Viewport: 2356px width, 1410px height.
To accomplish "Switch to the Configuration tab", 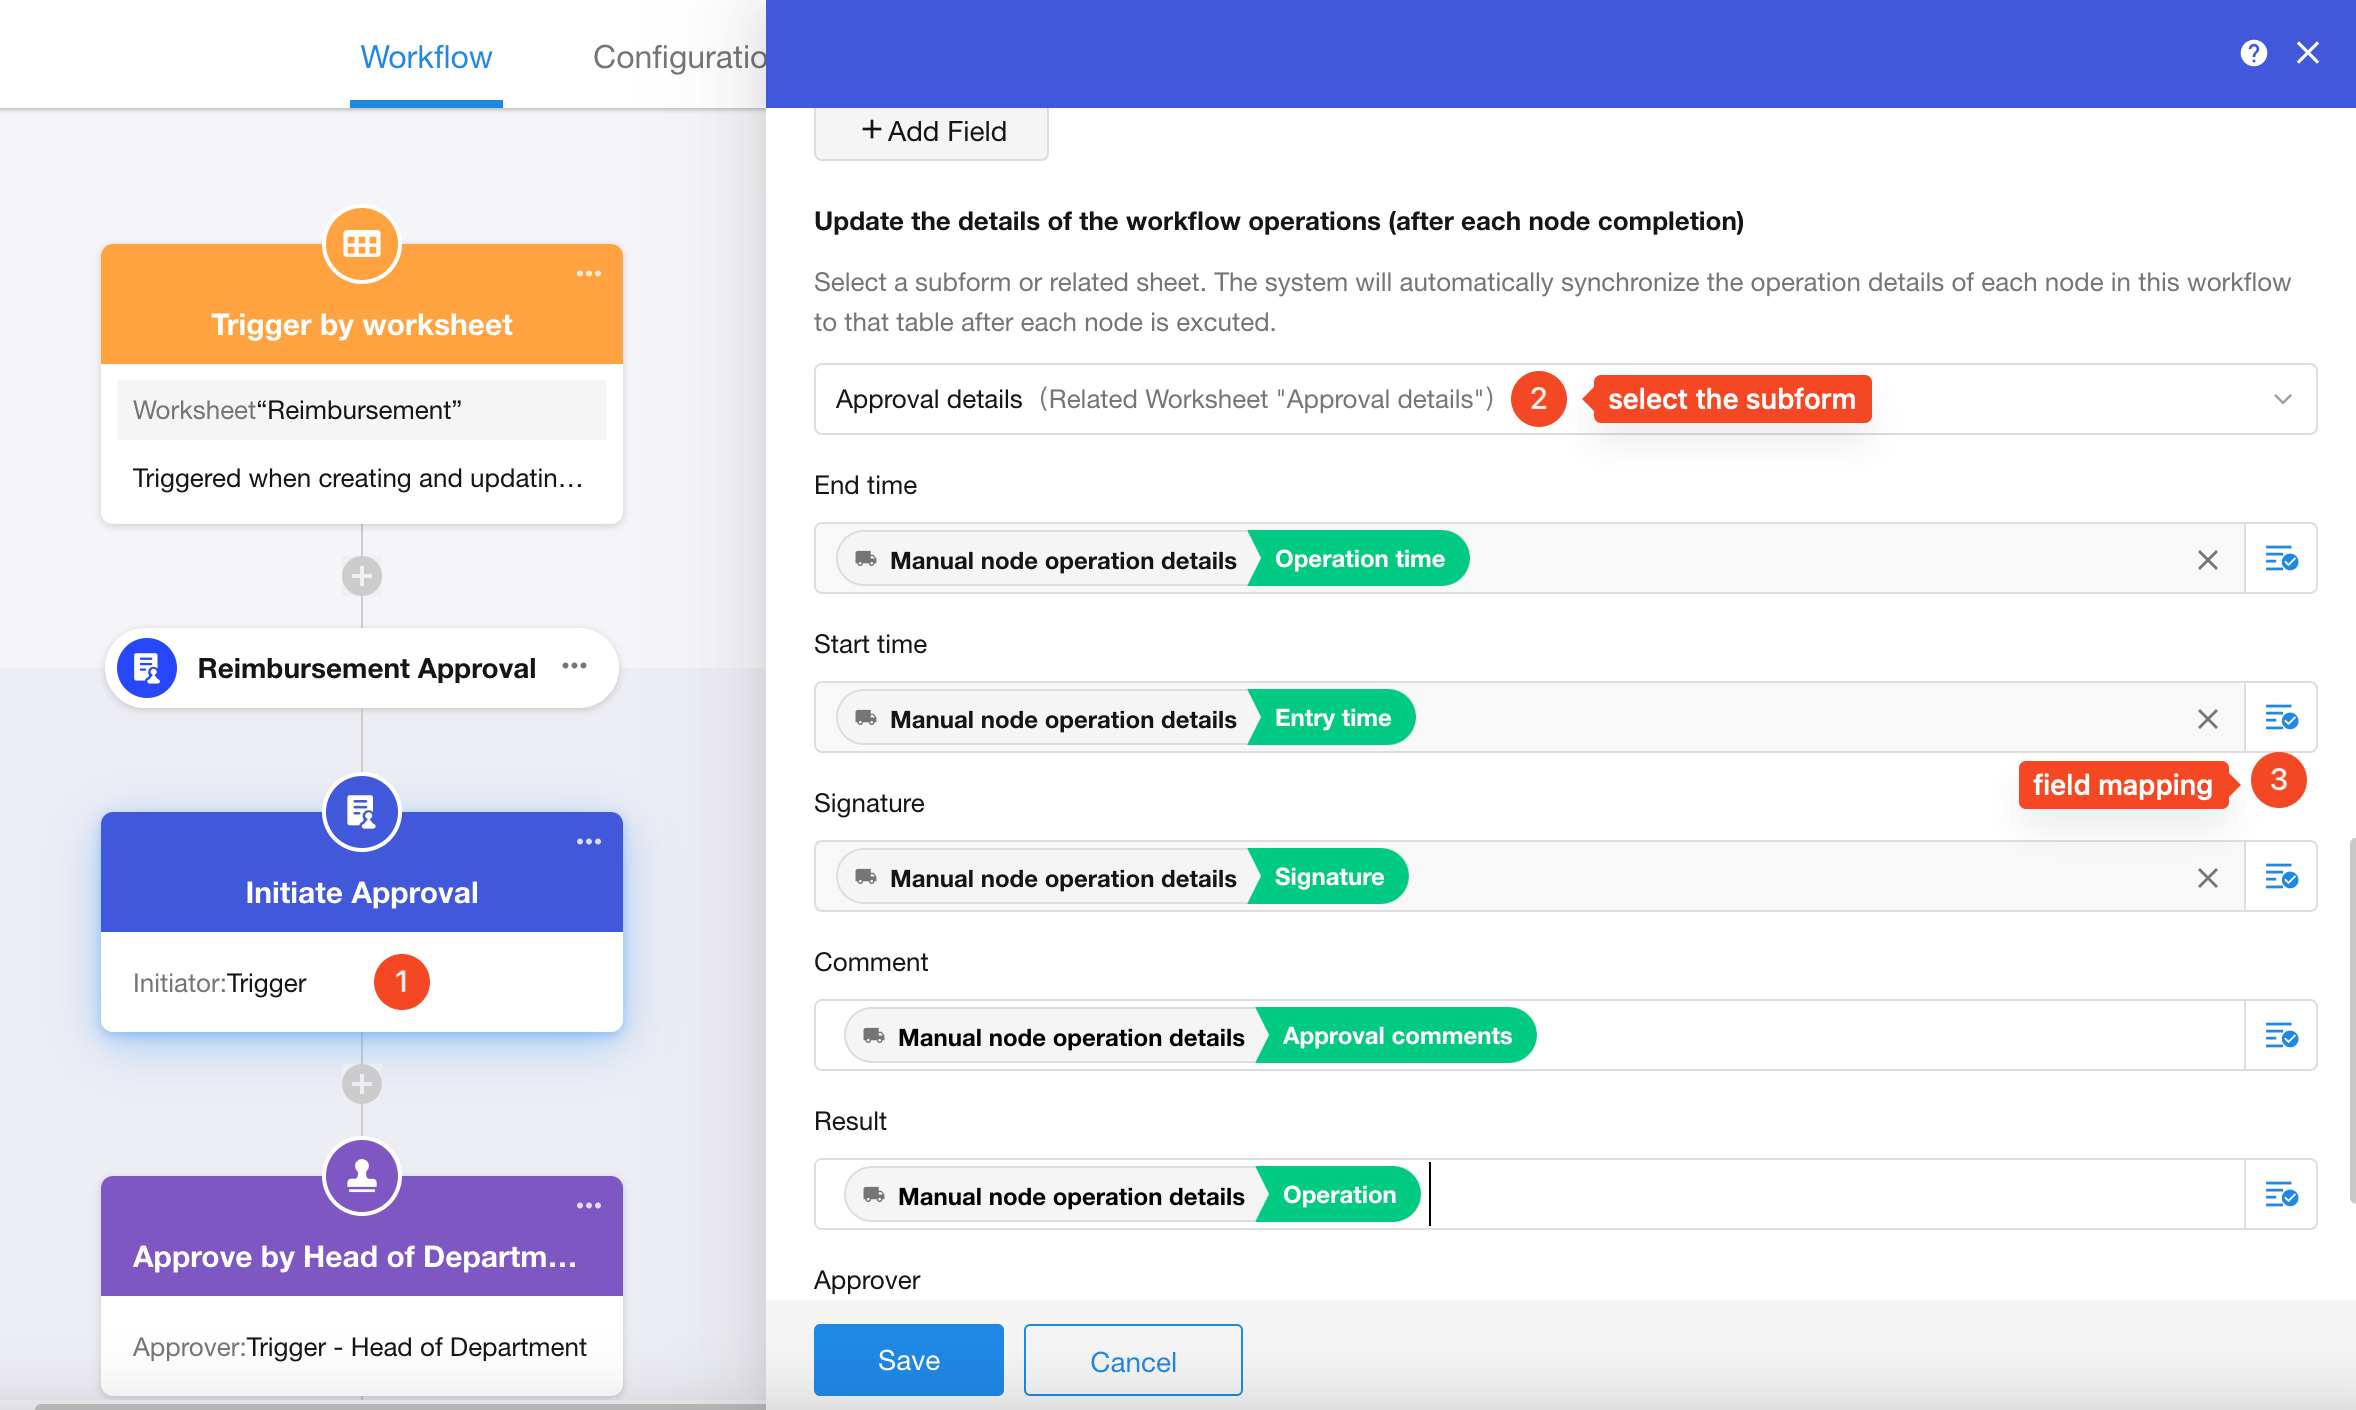I will pos(679,57).
